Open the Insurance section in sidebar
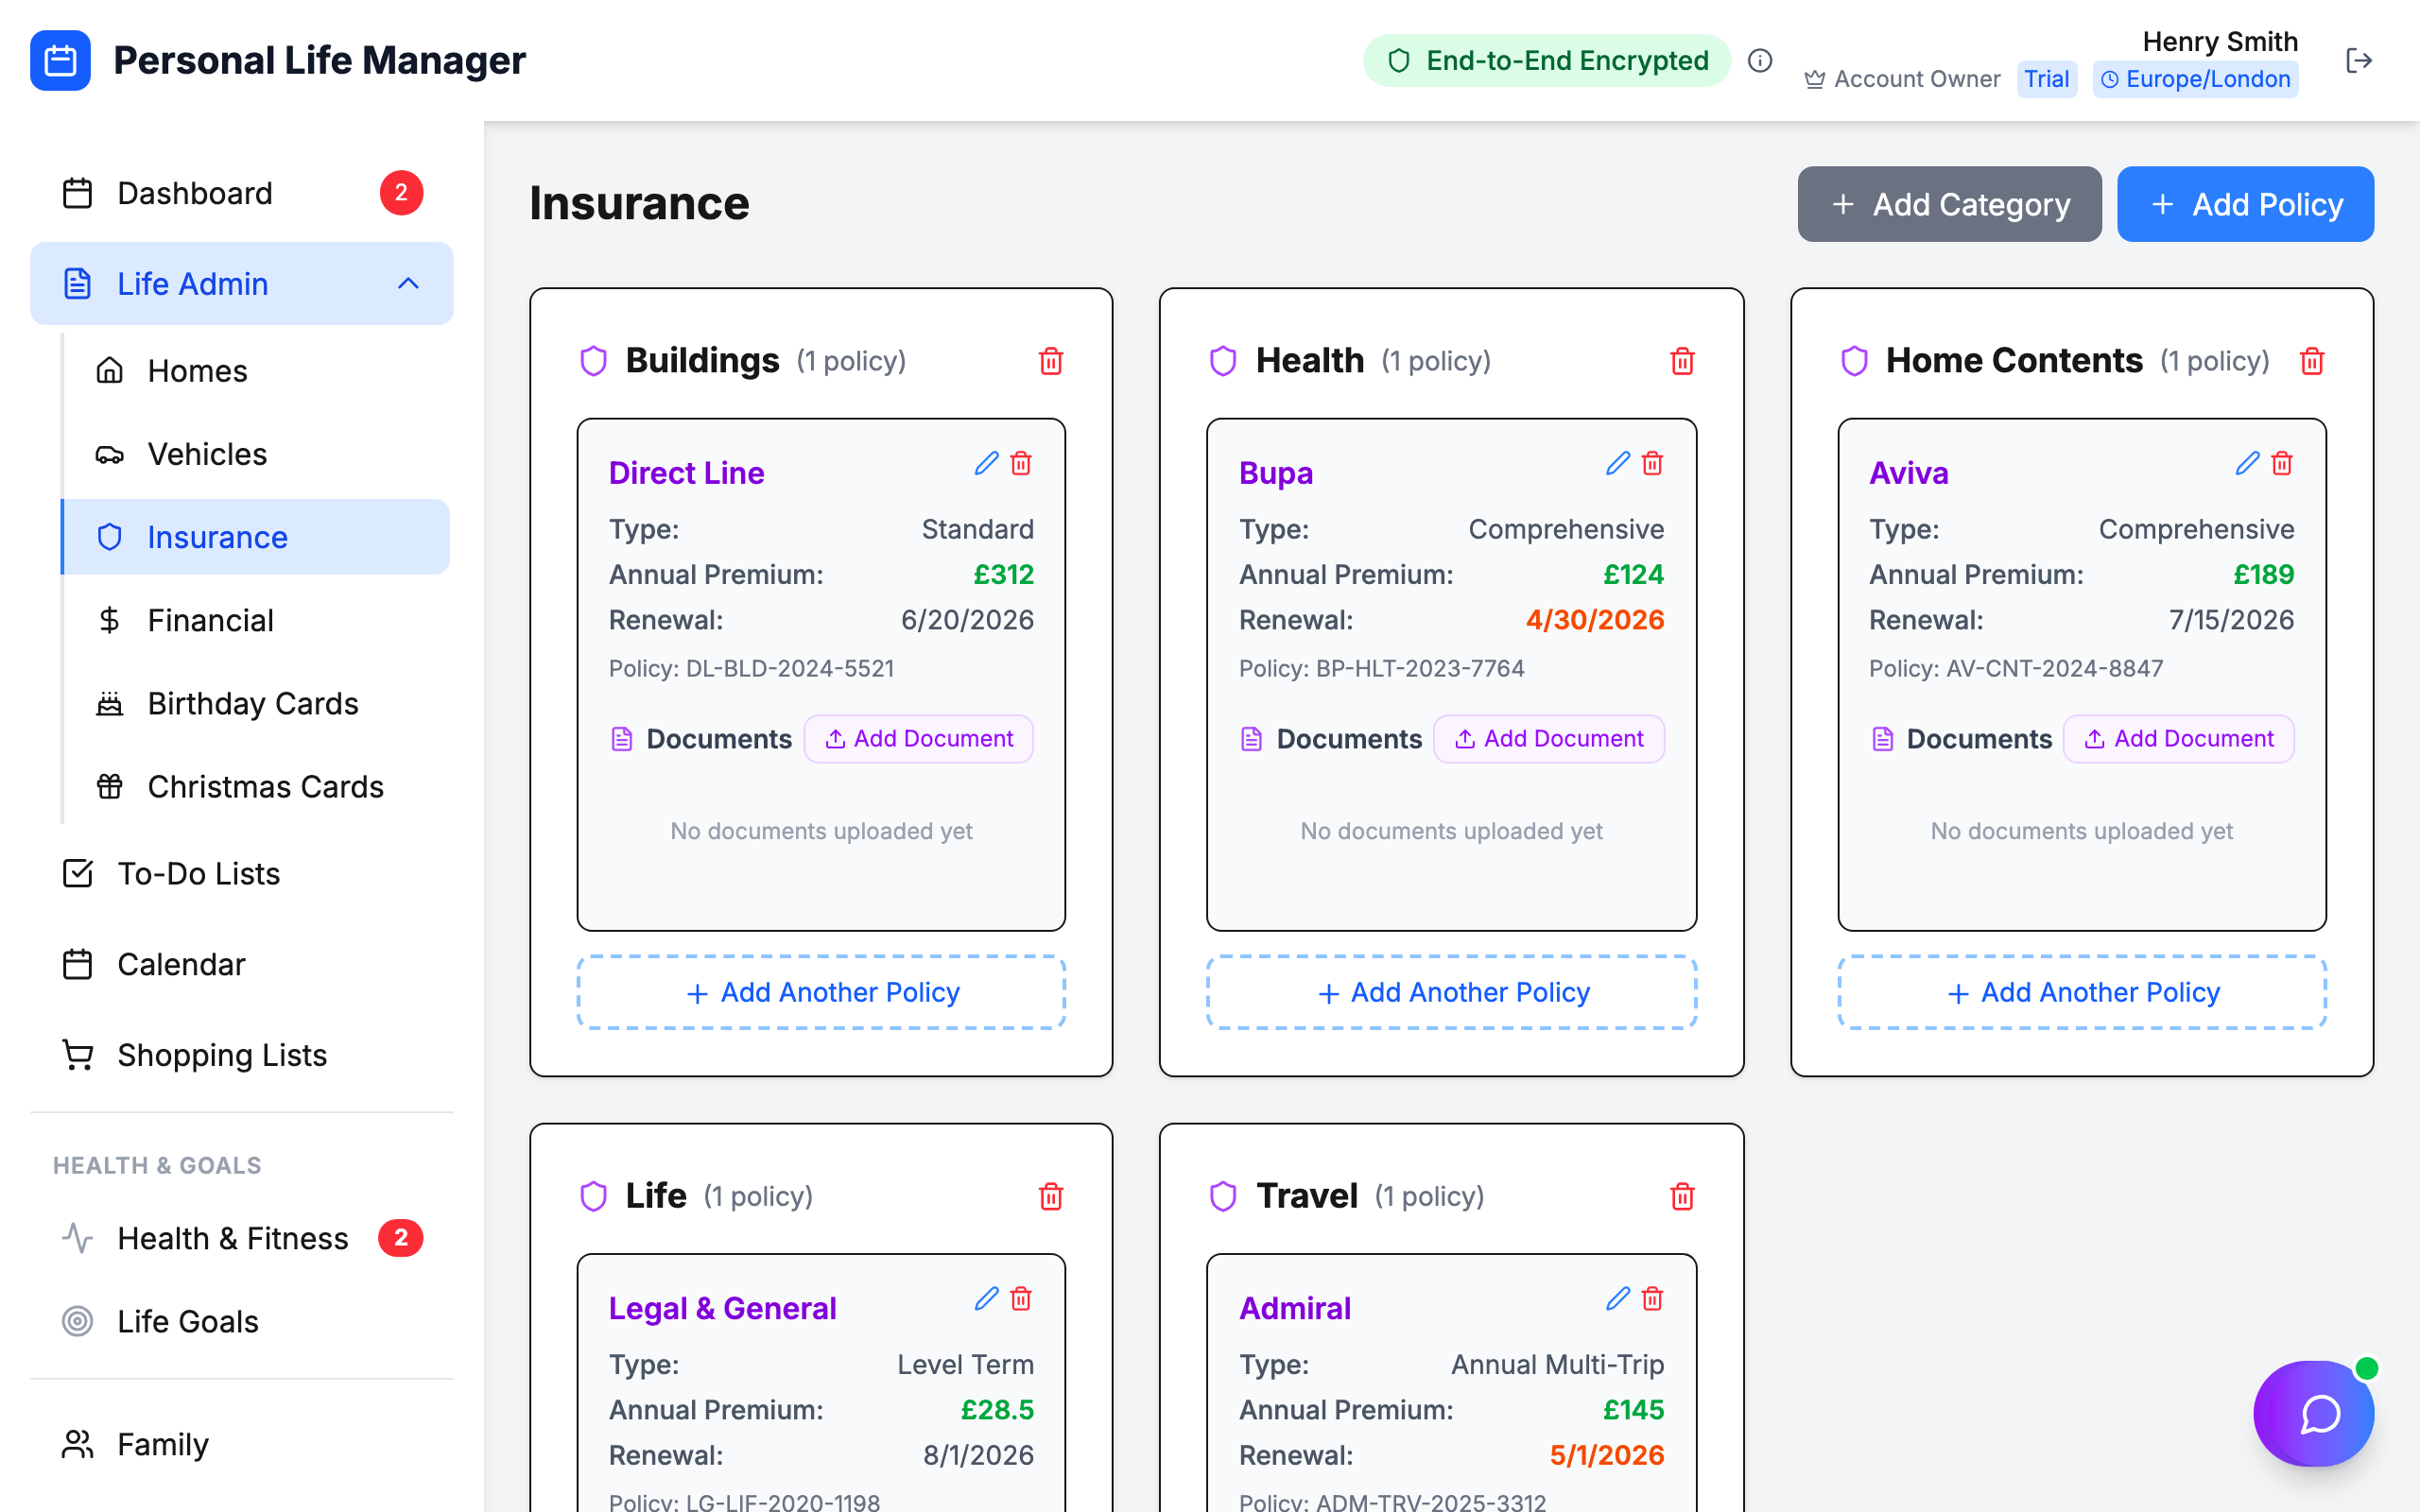This screenshot has height=1512, width=2420. (x=218, y=537)
